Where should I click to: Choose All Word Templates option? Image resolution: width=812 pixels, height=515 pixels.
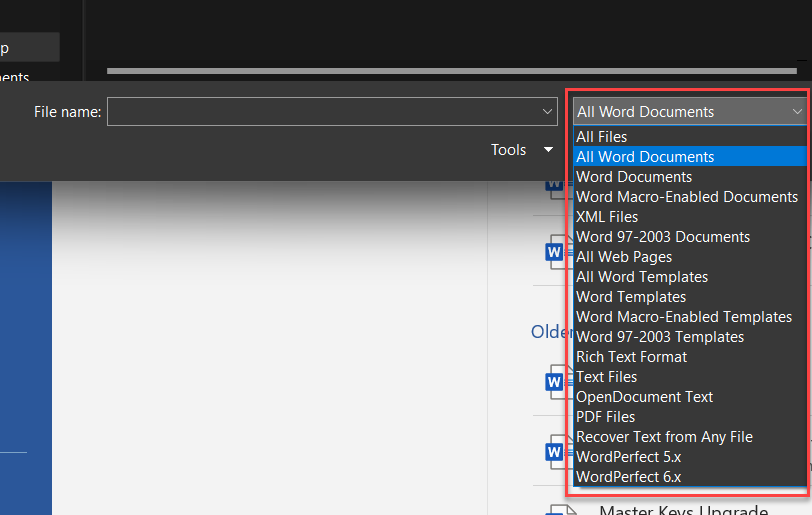690,277
